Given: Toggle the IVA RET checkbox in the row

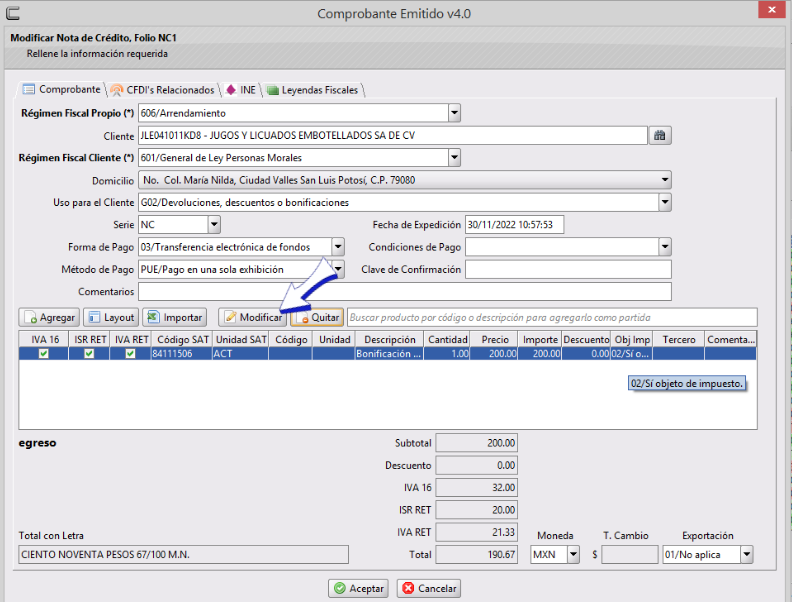Looking at the screenshot, I should [130, 354].
